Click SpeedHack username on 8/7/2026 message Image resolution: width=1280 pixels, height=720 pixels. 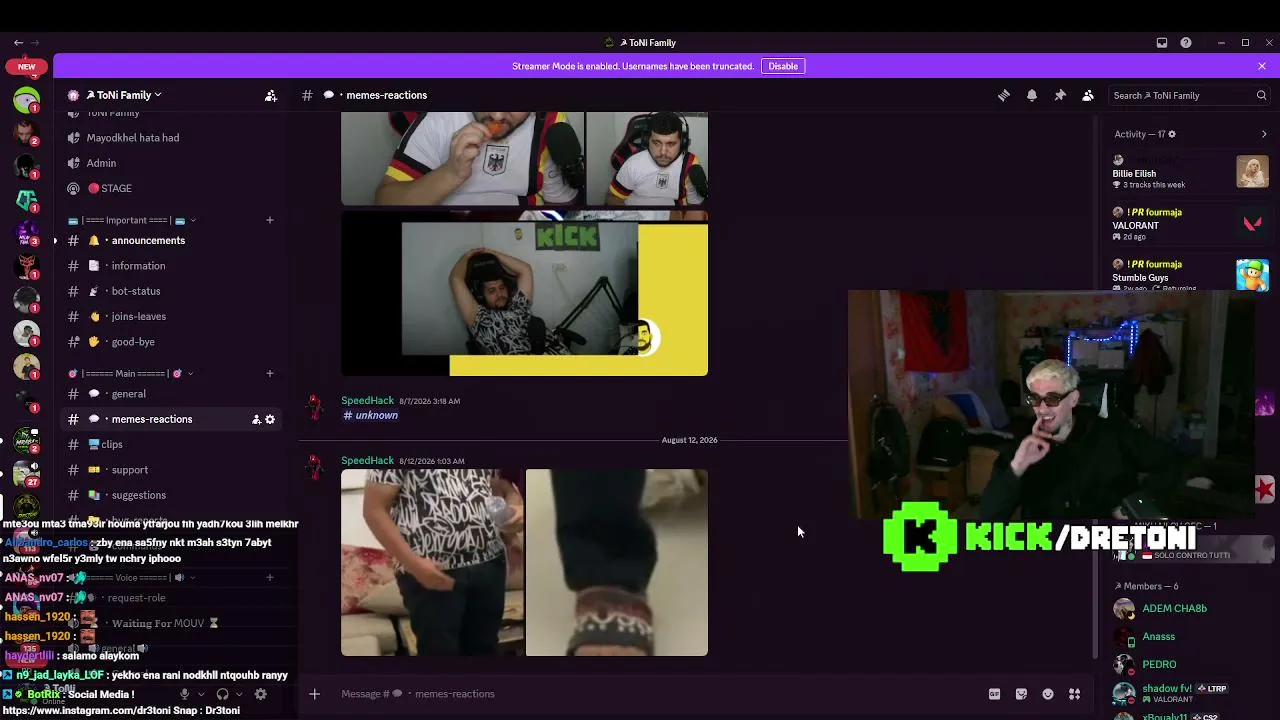point(368,401)
